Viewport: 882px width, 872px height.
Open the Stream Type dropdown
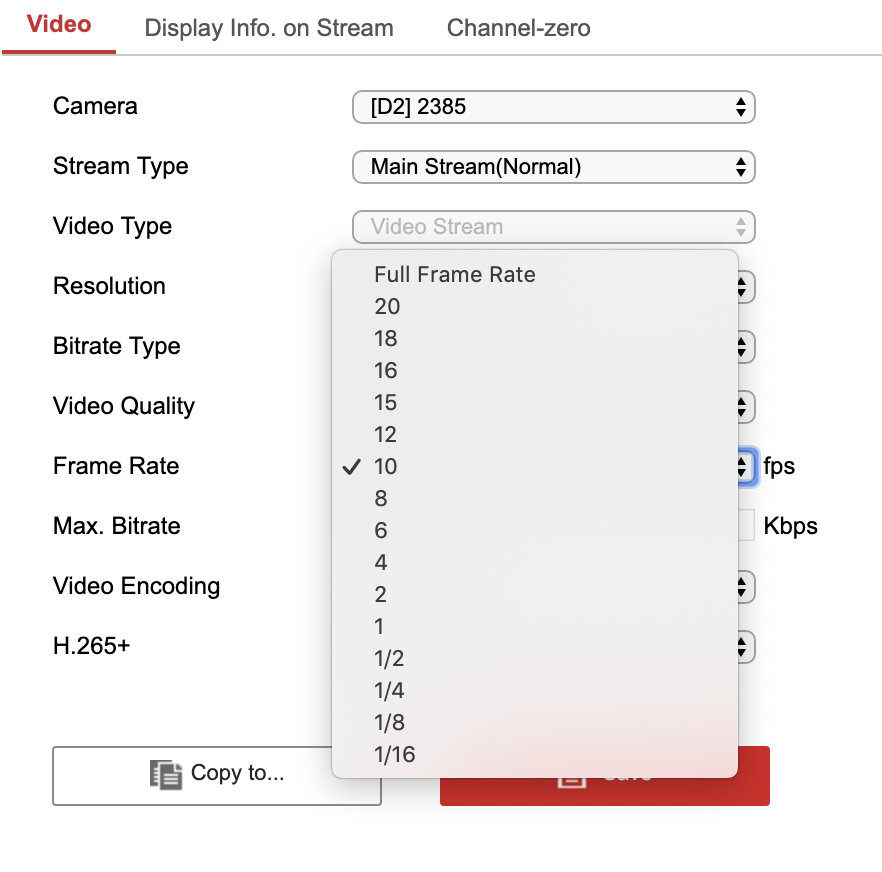click(x=553, y=167)
